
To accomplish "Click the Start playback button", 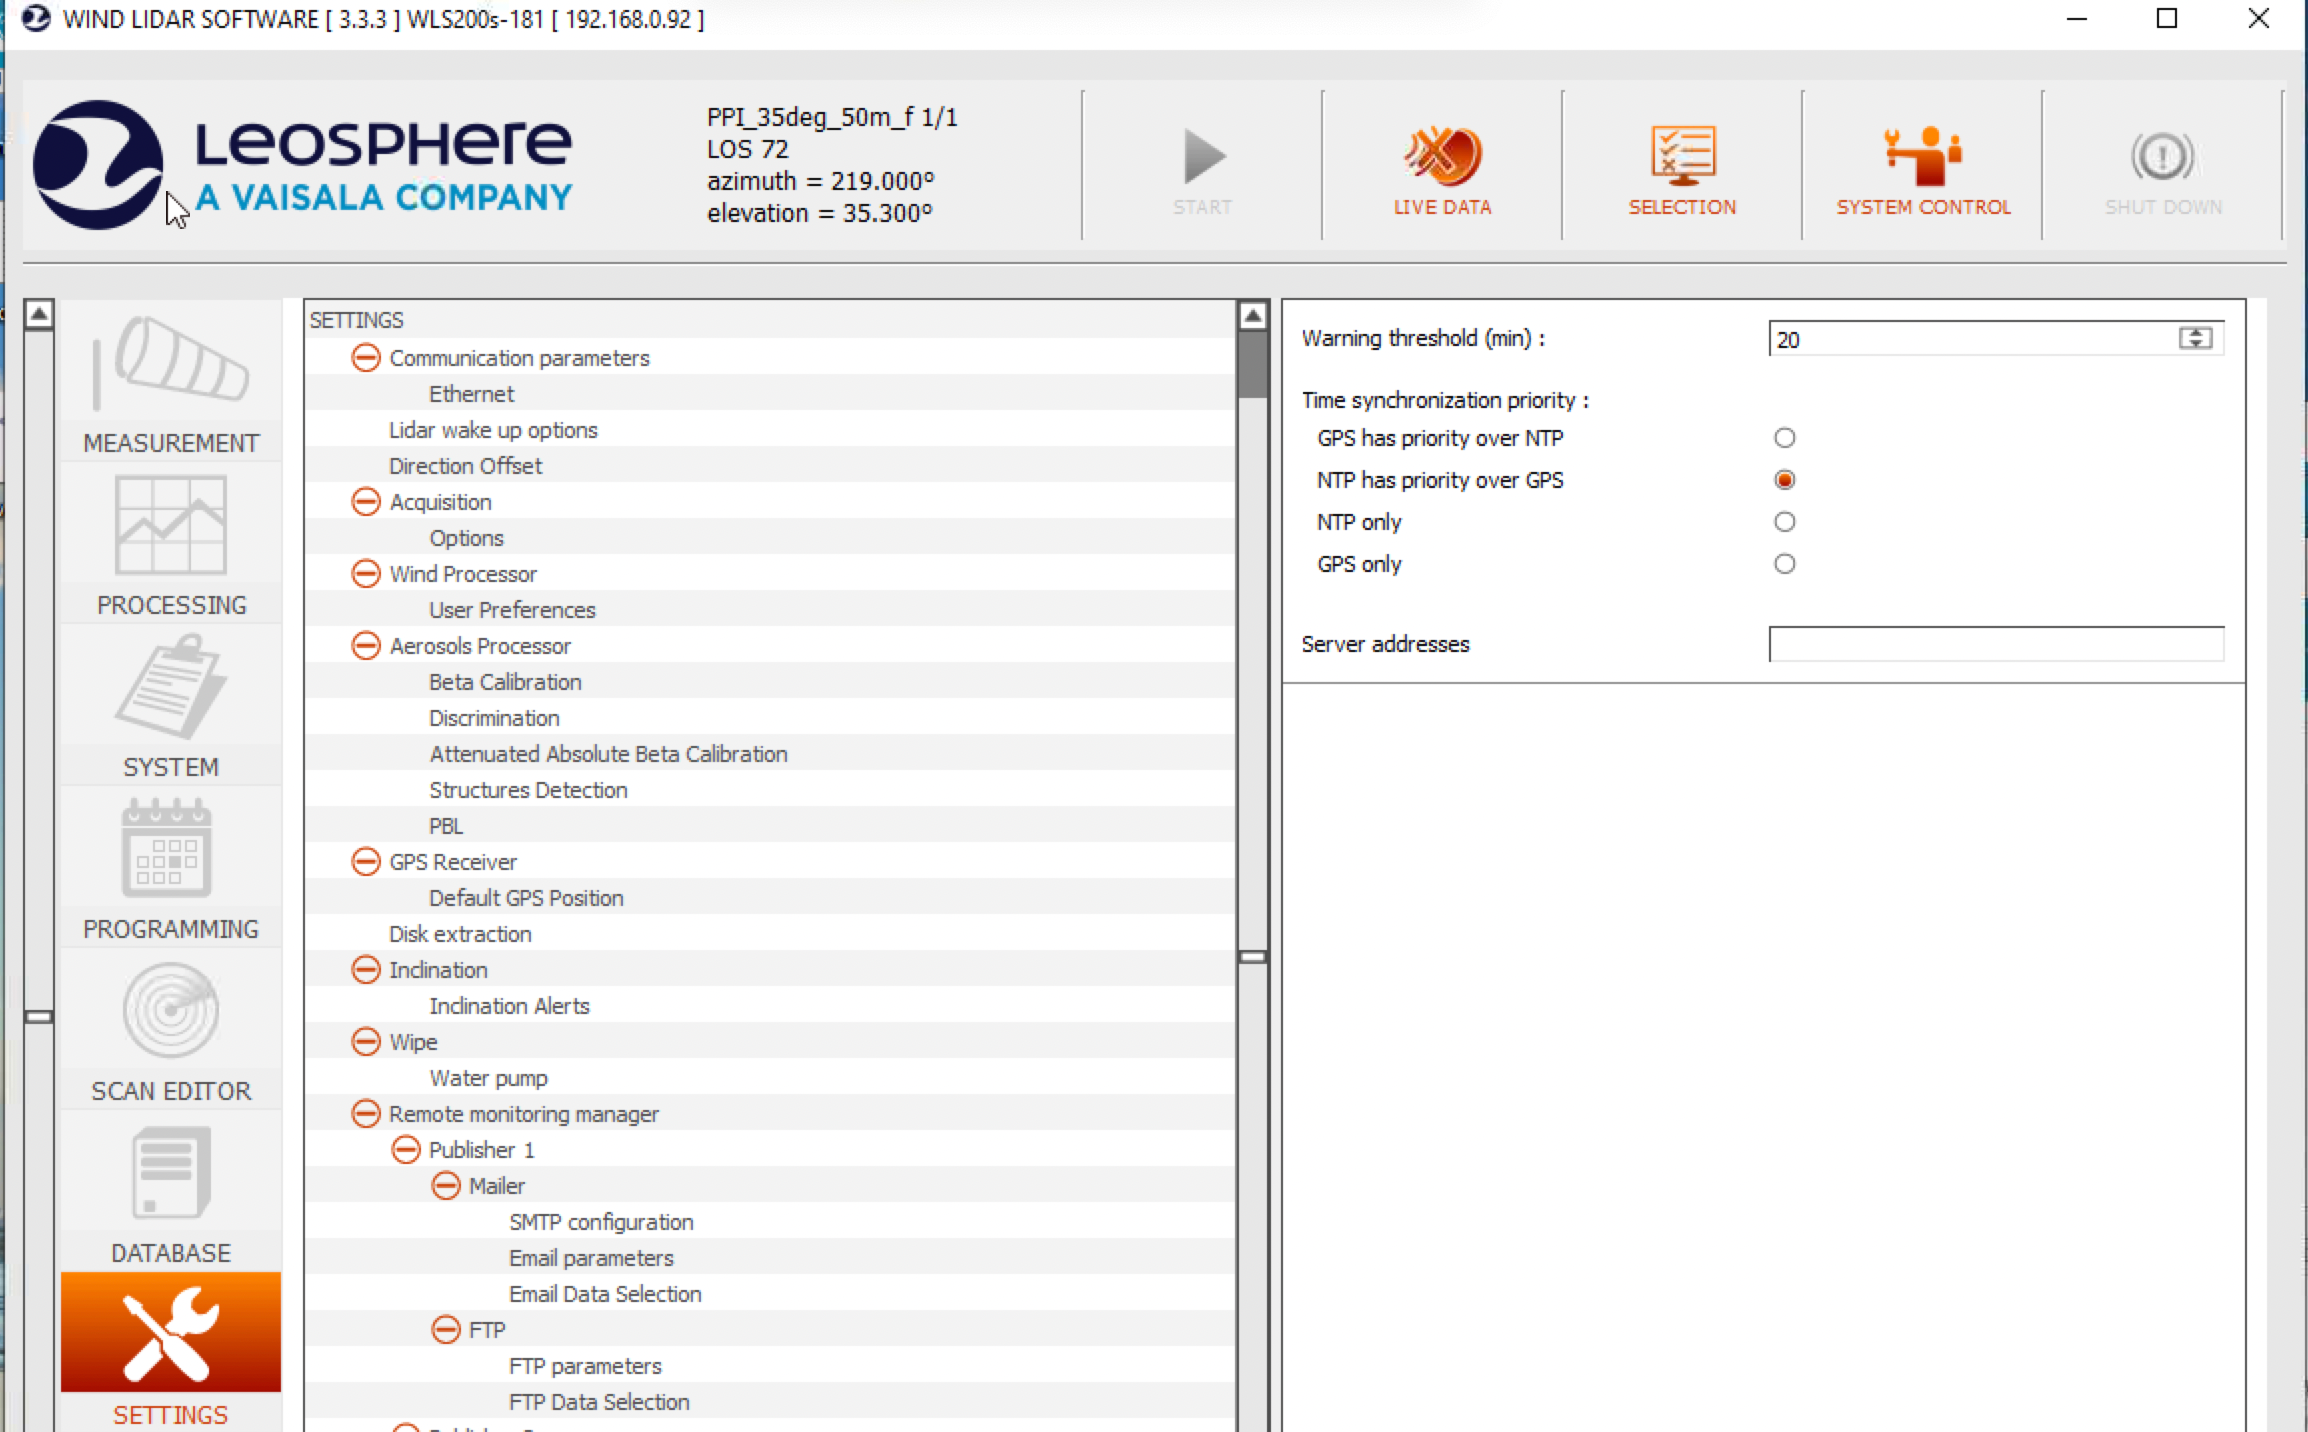I will tap(1202, 168).
